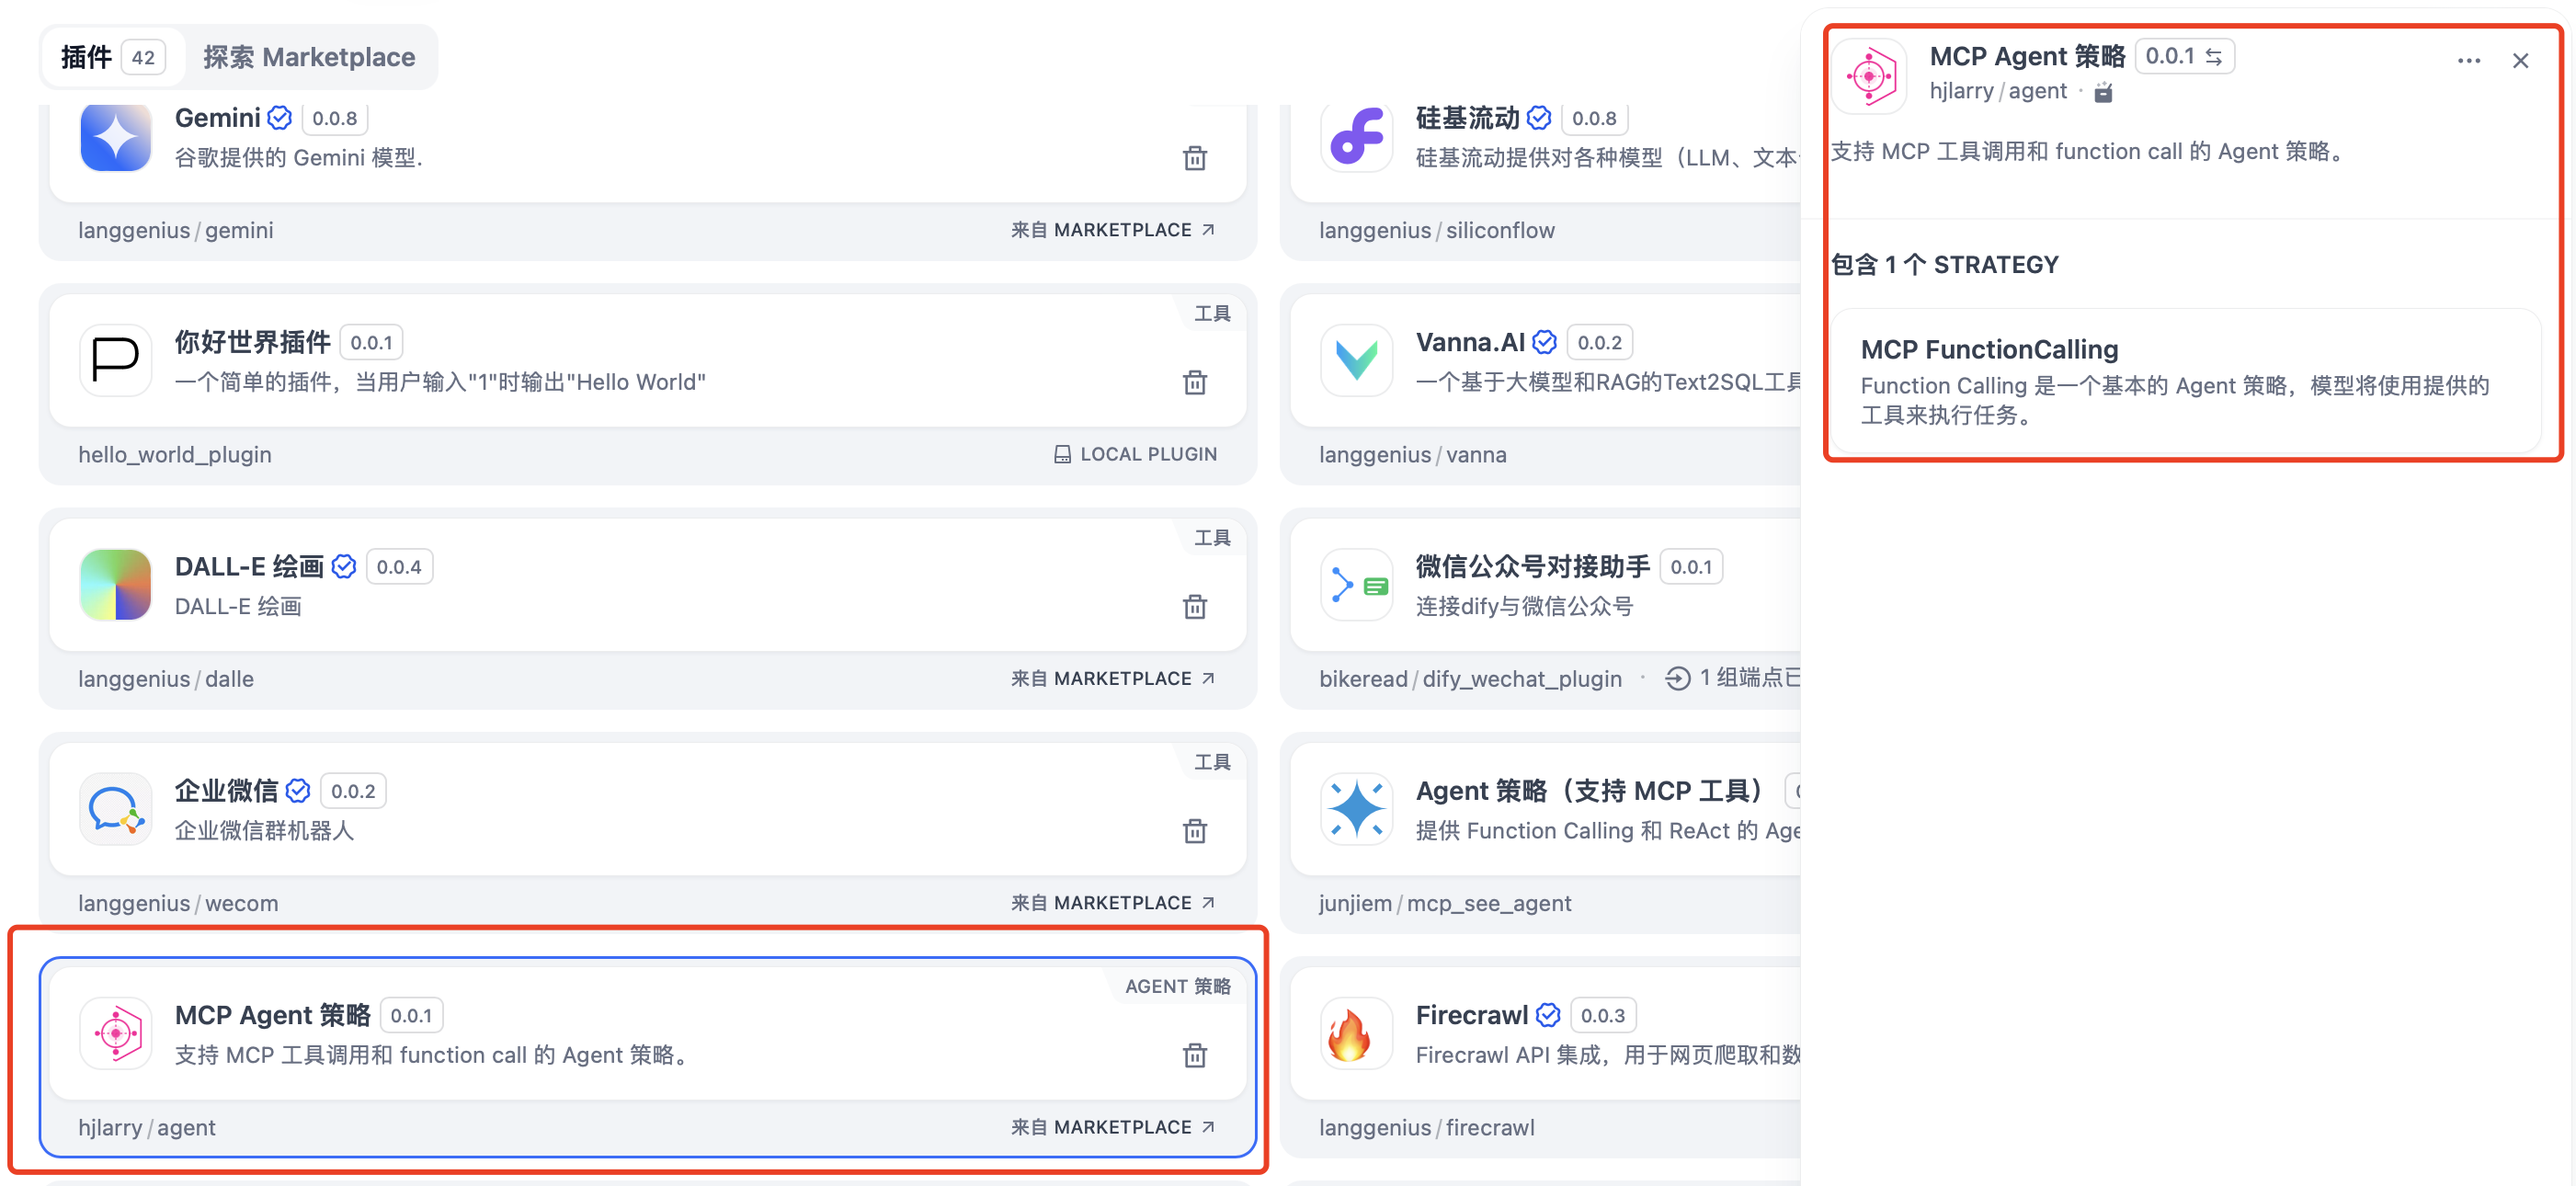Image resolution: width=2576 pixels, height=1186 pixels.
Task: Switch to 探索 Marketplace tab
Action: pyautogui.click(x=309, y=57)
